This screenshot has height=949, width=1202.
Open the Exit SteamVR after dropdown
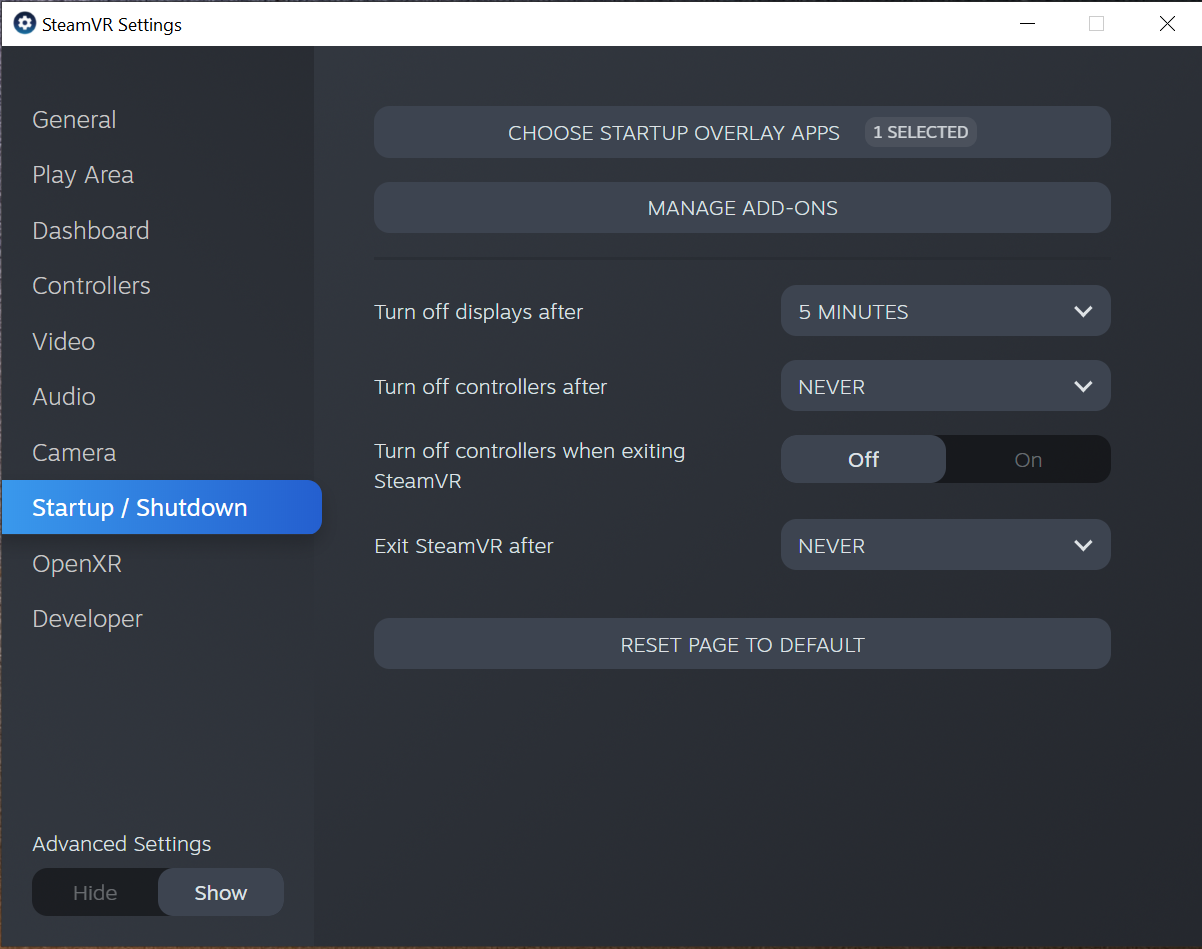pyautogui.click(x=945, y=545)
